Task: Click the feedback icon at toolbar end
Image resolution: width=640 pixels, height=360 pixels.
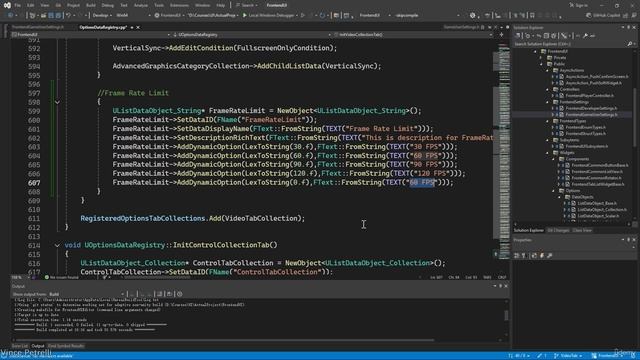Action: pos(633,16)
